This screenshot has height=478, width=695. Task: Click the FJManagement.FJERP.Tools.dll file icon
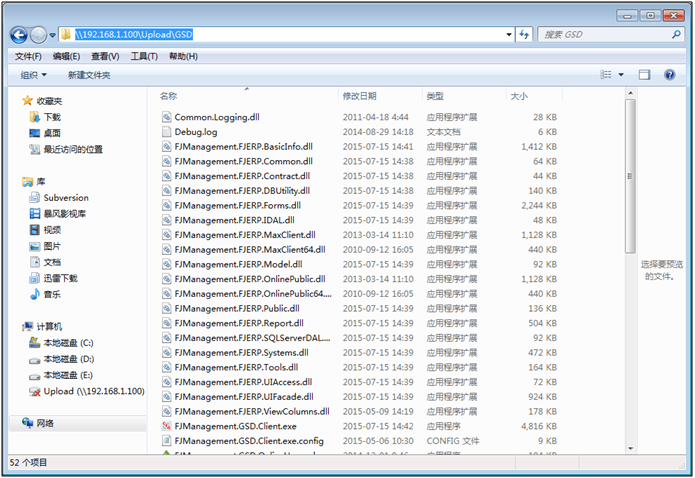(x=166, y=367)
